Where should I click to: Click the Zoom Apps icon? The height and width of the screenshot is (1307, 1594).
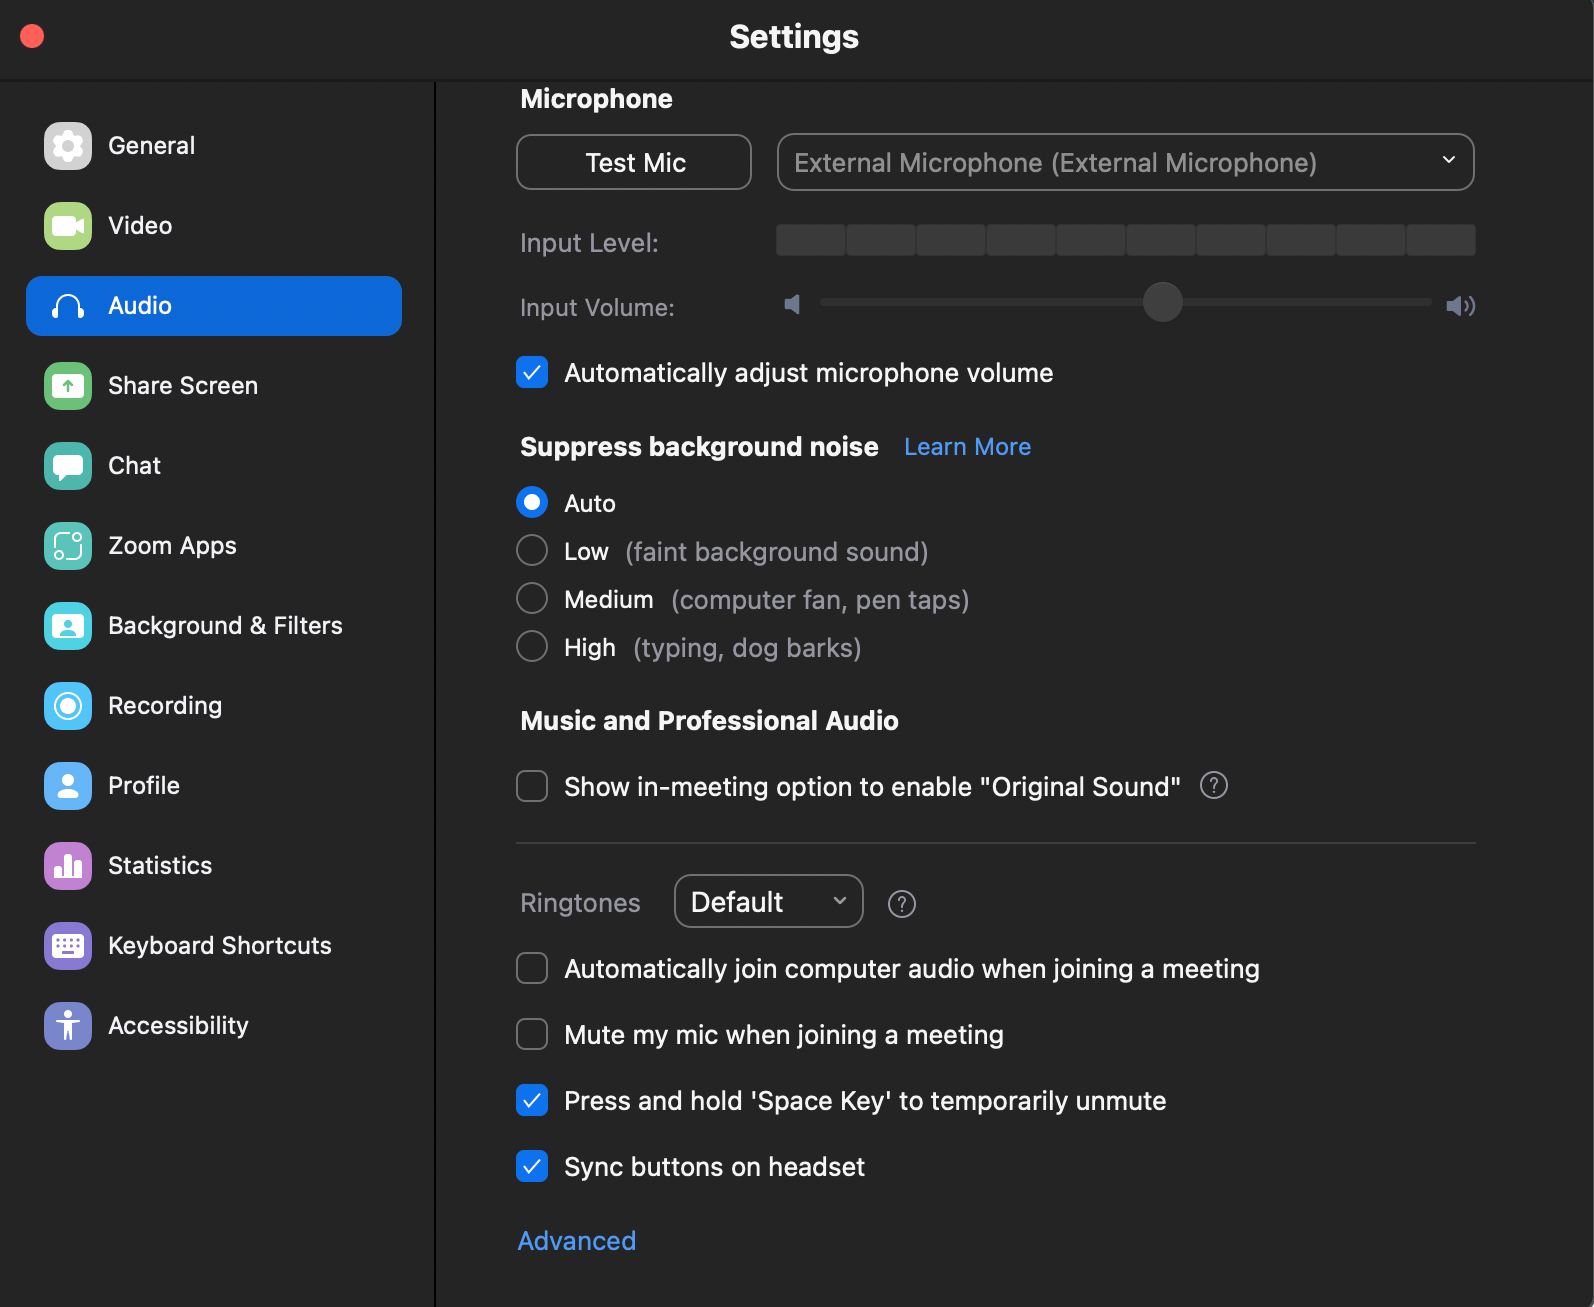point(68,546)
